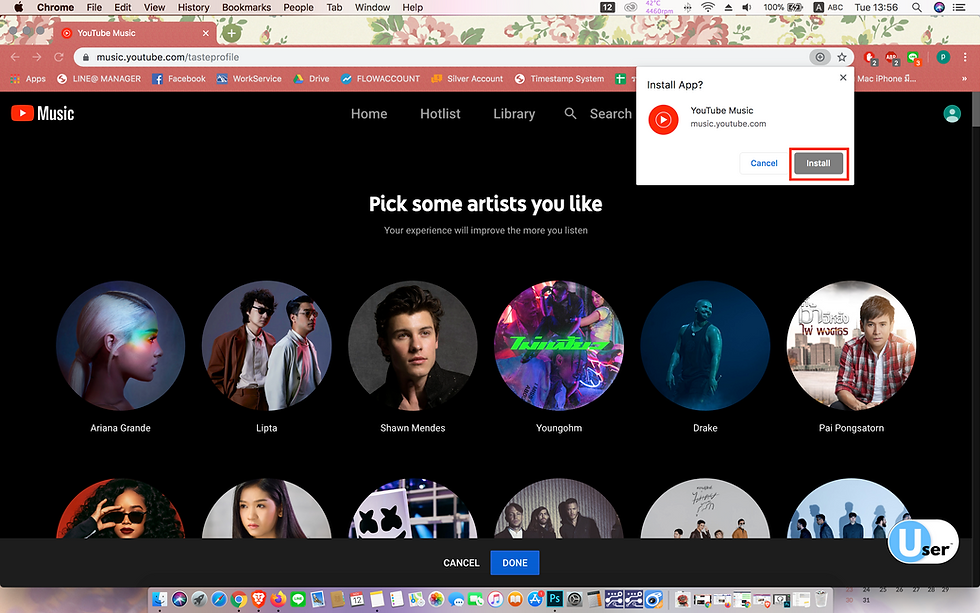Open Safari from the Dock

point(219,599)
